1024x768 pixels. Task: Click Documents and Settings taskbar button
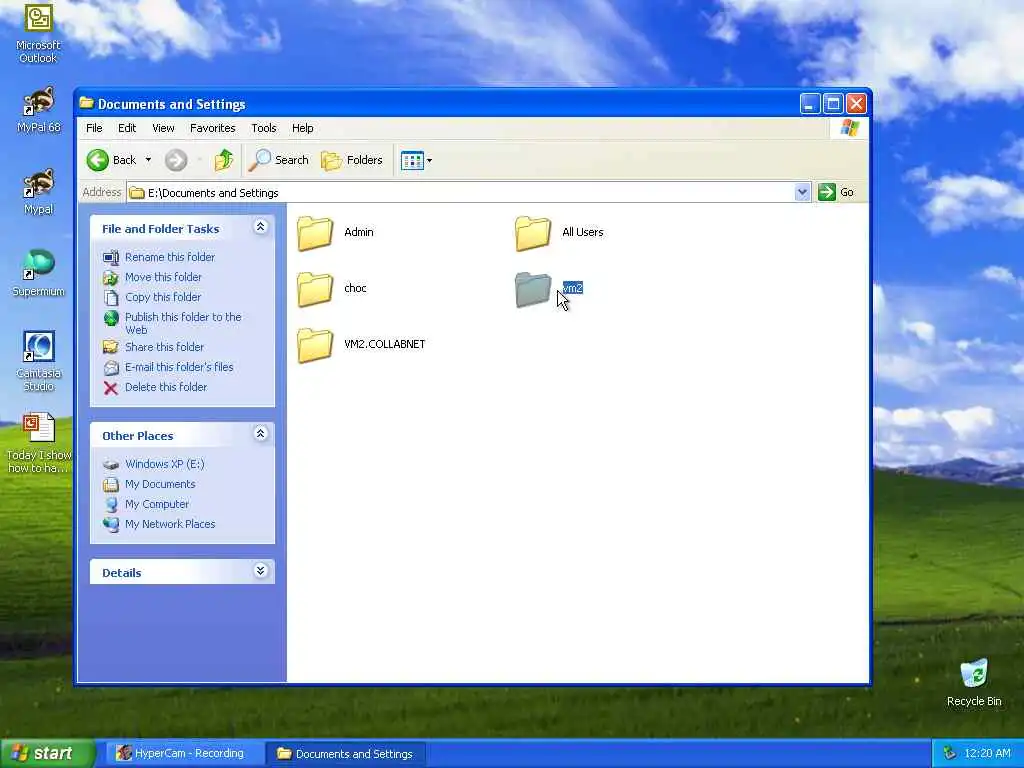pyautogui.click(x=345, y=754)
